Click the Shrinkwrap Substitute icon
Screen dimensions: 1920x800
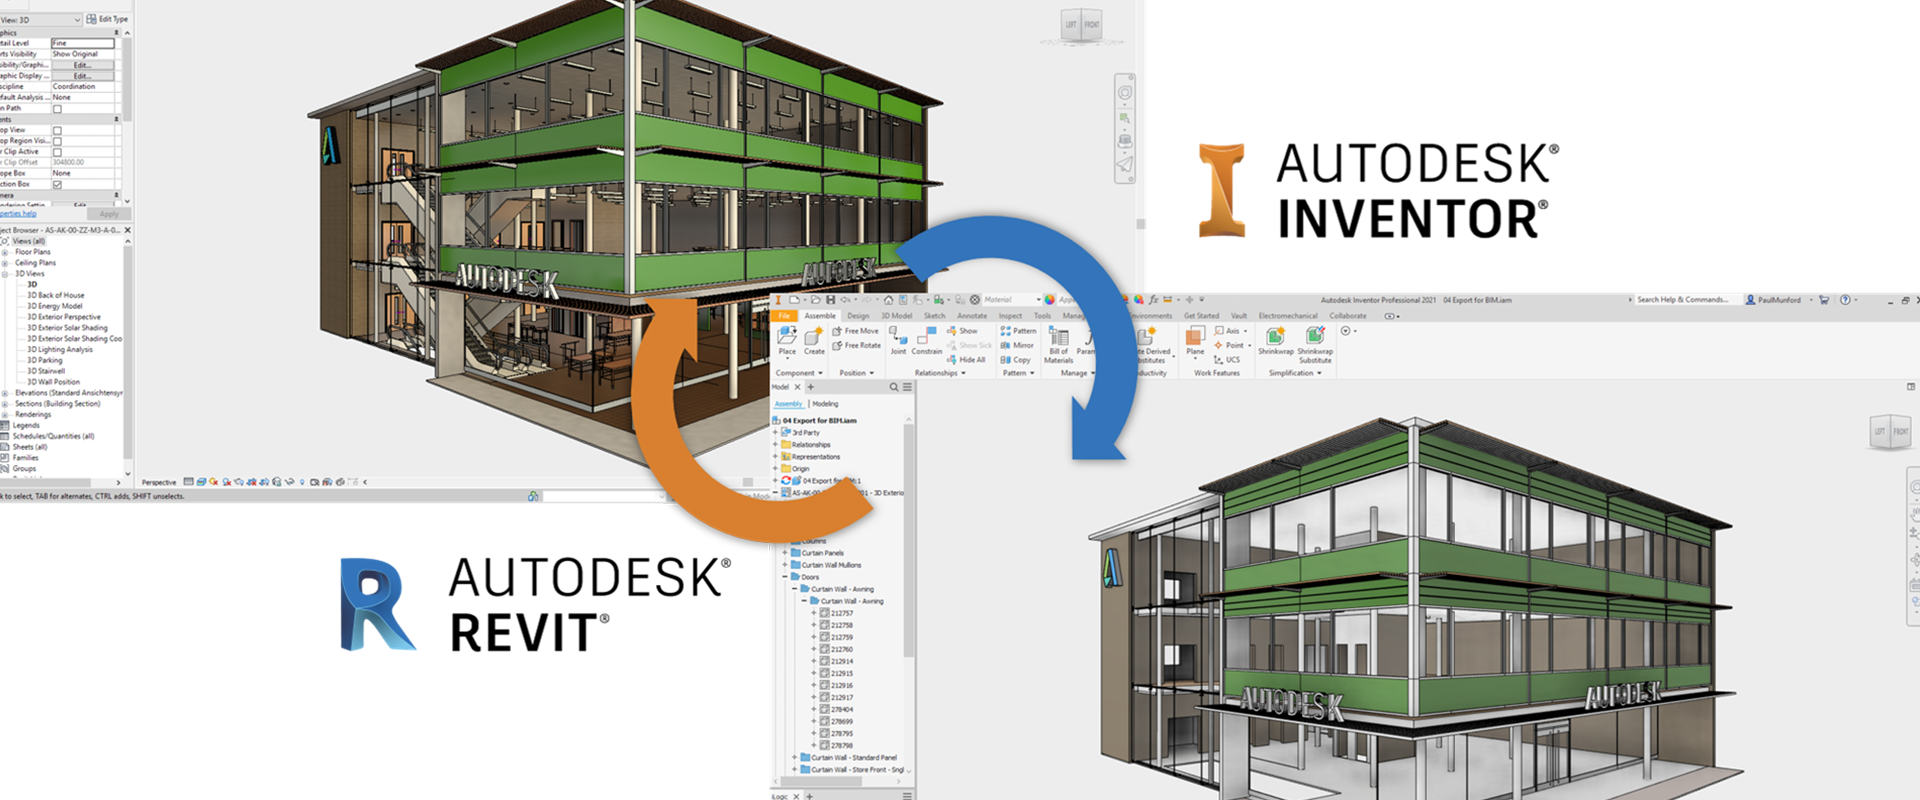click(1315, 338)
